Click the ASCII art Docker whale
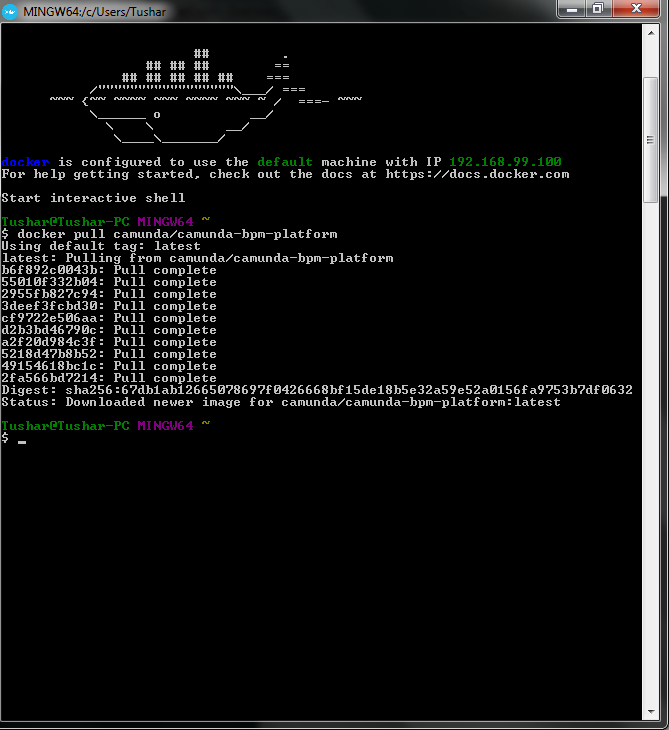This screenshot has height=730, width=669. [x=206, y=96]
